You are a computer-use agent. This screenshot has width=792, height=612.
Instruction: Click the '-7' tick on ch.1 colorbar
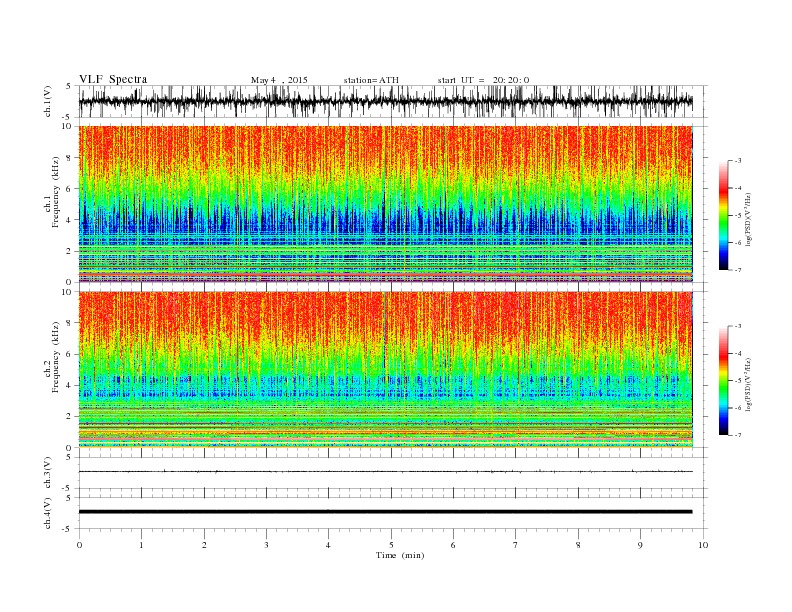click(x=738, y=270)
